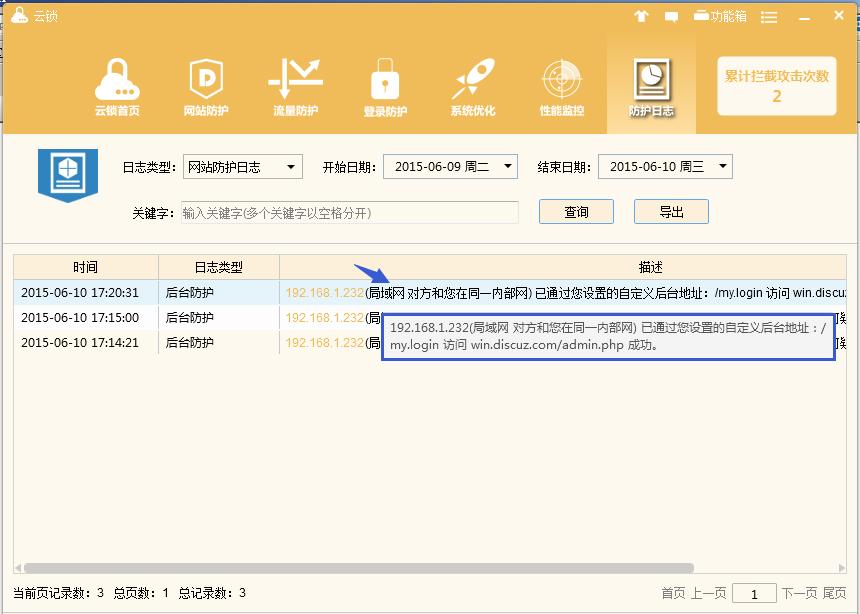Sort by the 日志类型 column header
Screen dimensions: 860x614
tap(219, 267)
